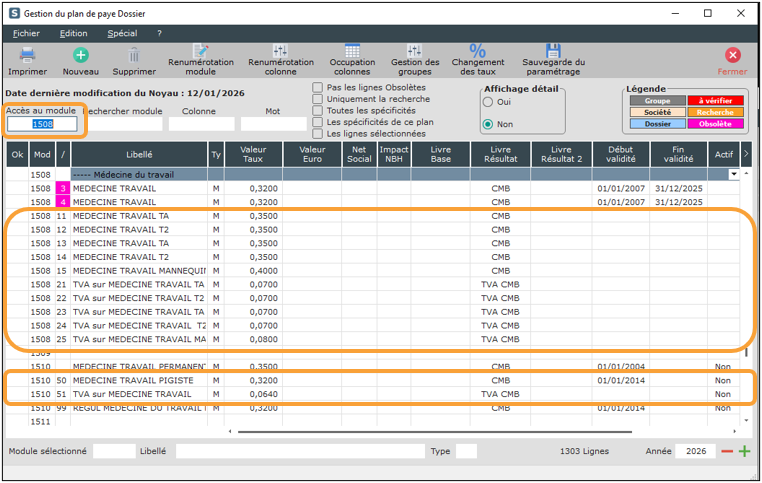The height and width of the screenshot is (483, 762).
Task: Click Changement des taux percent icon
Action: click(478, 52)
